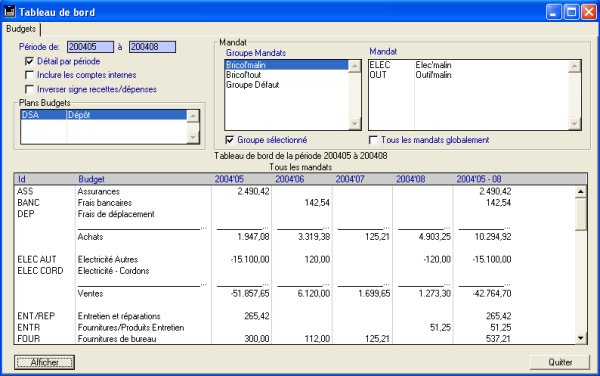Click Achats 2004'06 value 3.319,38
600x376 pixels.
point(314,237)
